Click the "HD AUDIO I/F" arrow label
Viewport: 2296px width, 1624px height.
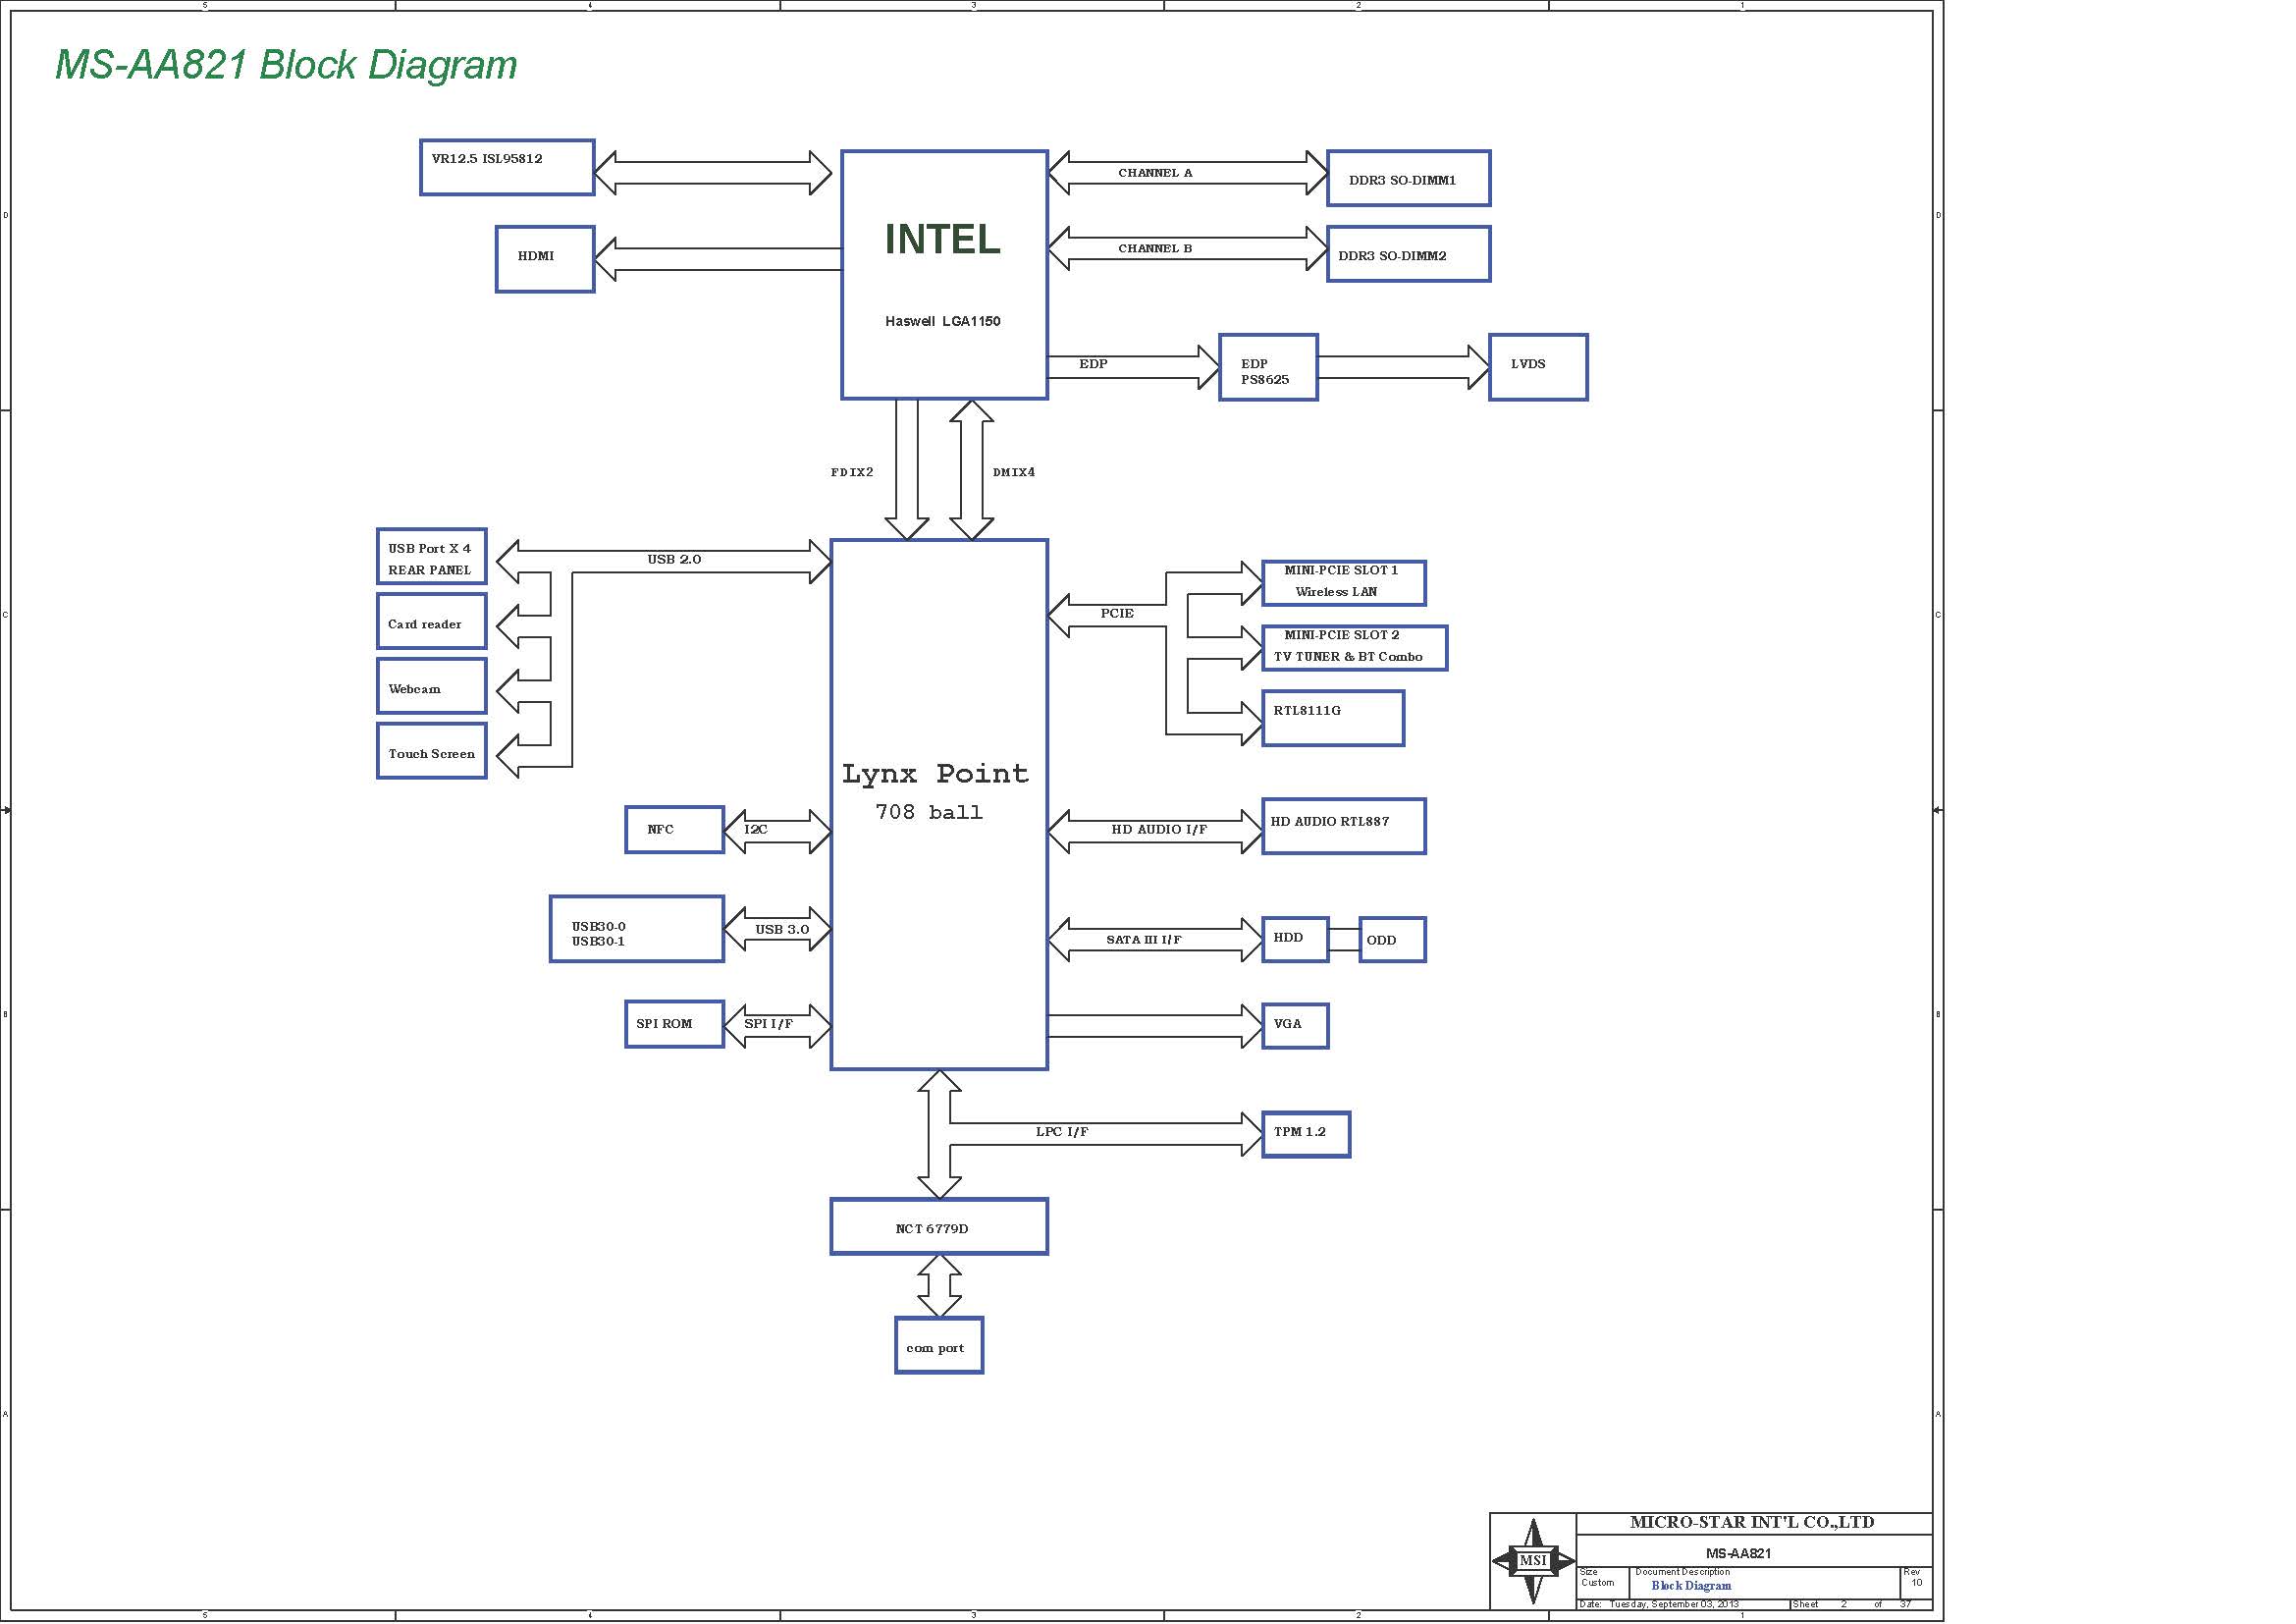click(x=1159, y=830)
